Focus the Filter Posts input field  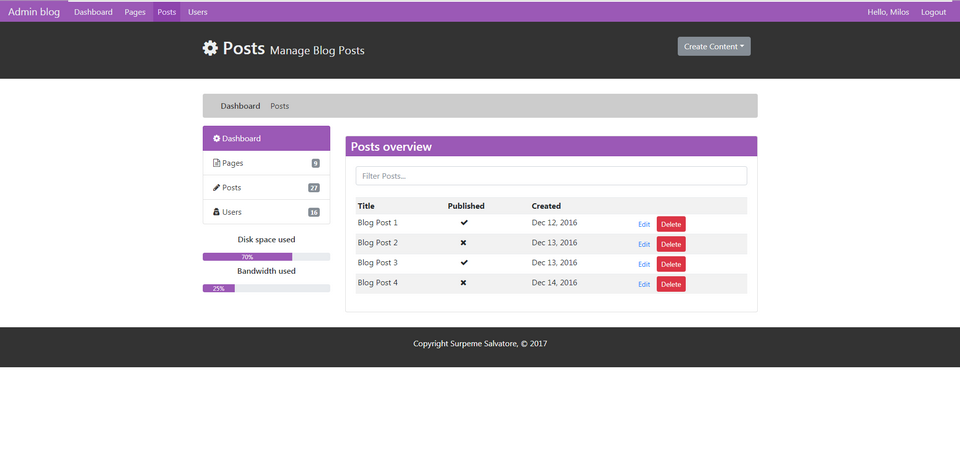tap(551, 176)
